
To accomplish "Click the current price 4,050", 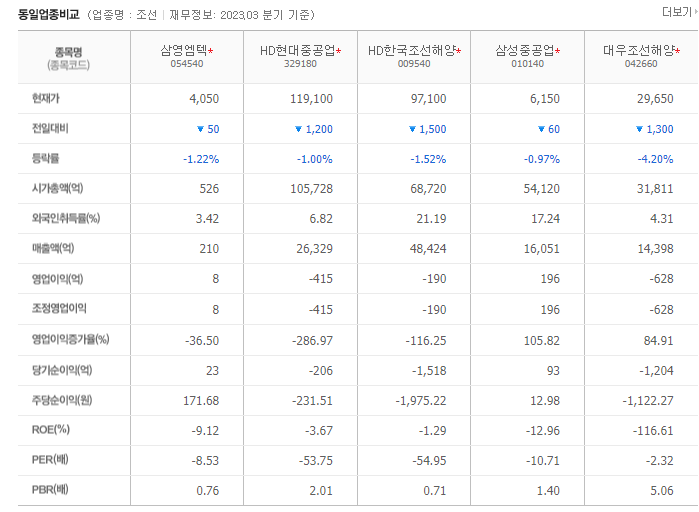I will pyautogui.click(x=204, y=99).
